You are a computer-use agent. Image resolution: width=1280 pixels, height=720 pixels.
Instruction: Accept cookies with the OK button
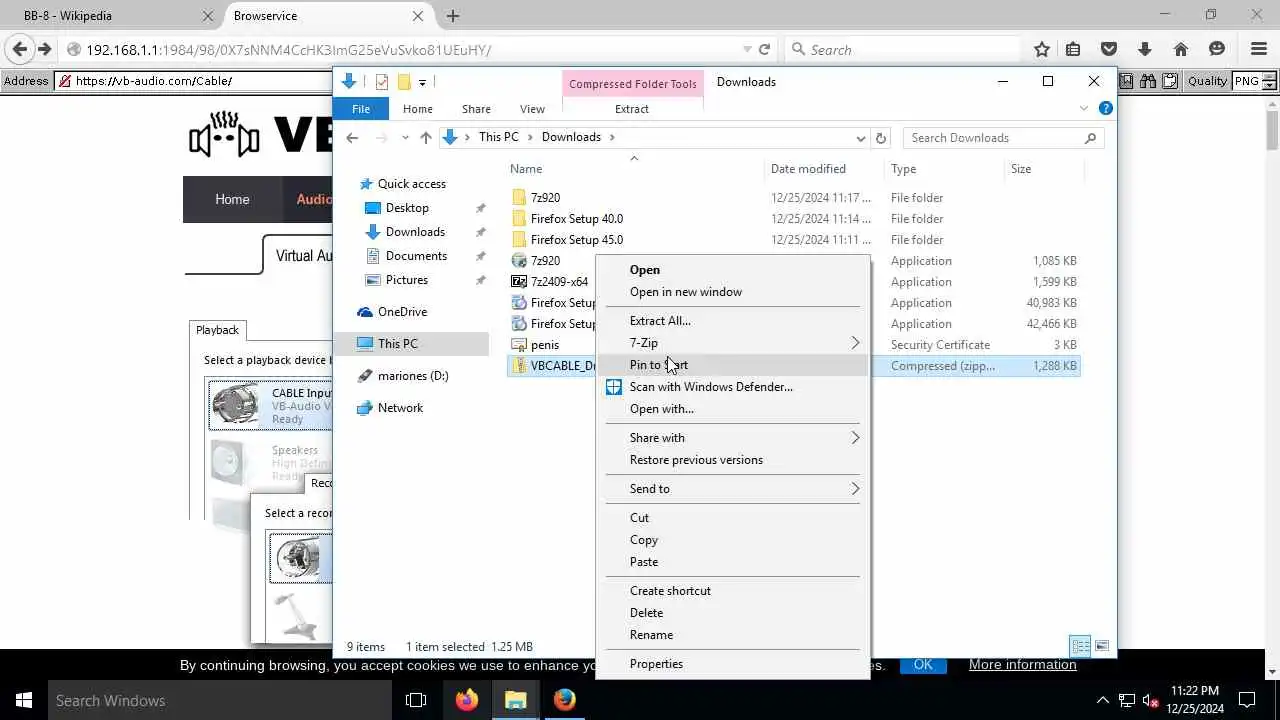(923, 665)
